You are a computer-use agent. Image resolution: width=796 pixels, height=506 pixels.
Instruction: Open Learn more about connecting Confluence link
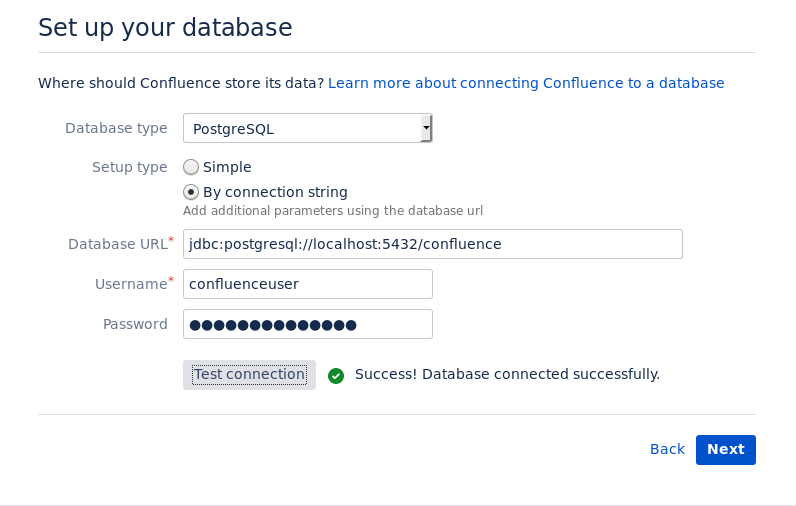[526, 83]
